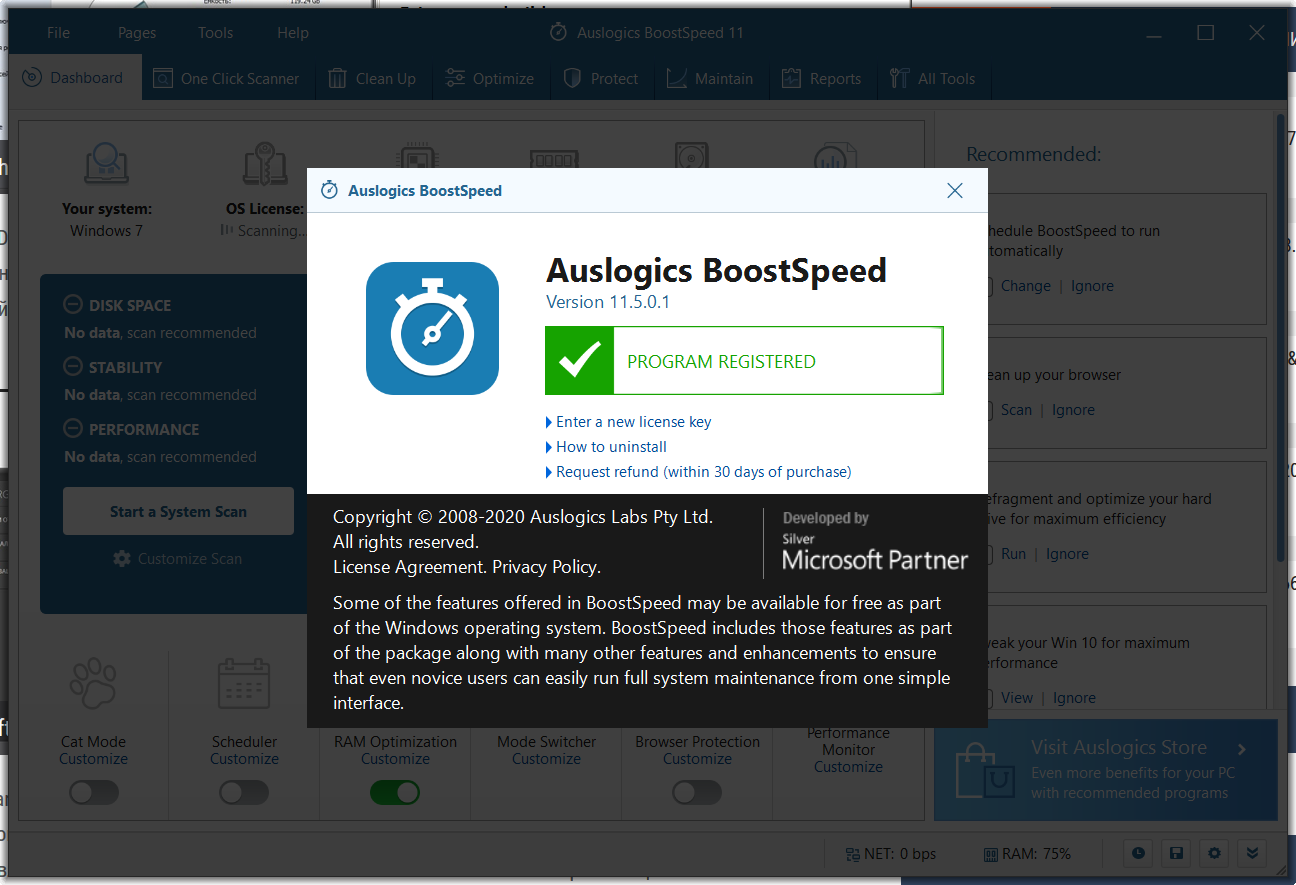Click View for tweak Win 10 recommendation
1296x885 pixels.
[x=1017, y=698]
